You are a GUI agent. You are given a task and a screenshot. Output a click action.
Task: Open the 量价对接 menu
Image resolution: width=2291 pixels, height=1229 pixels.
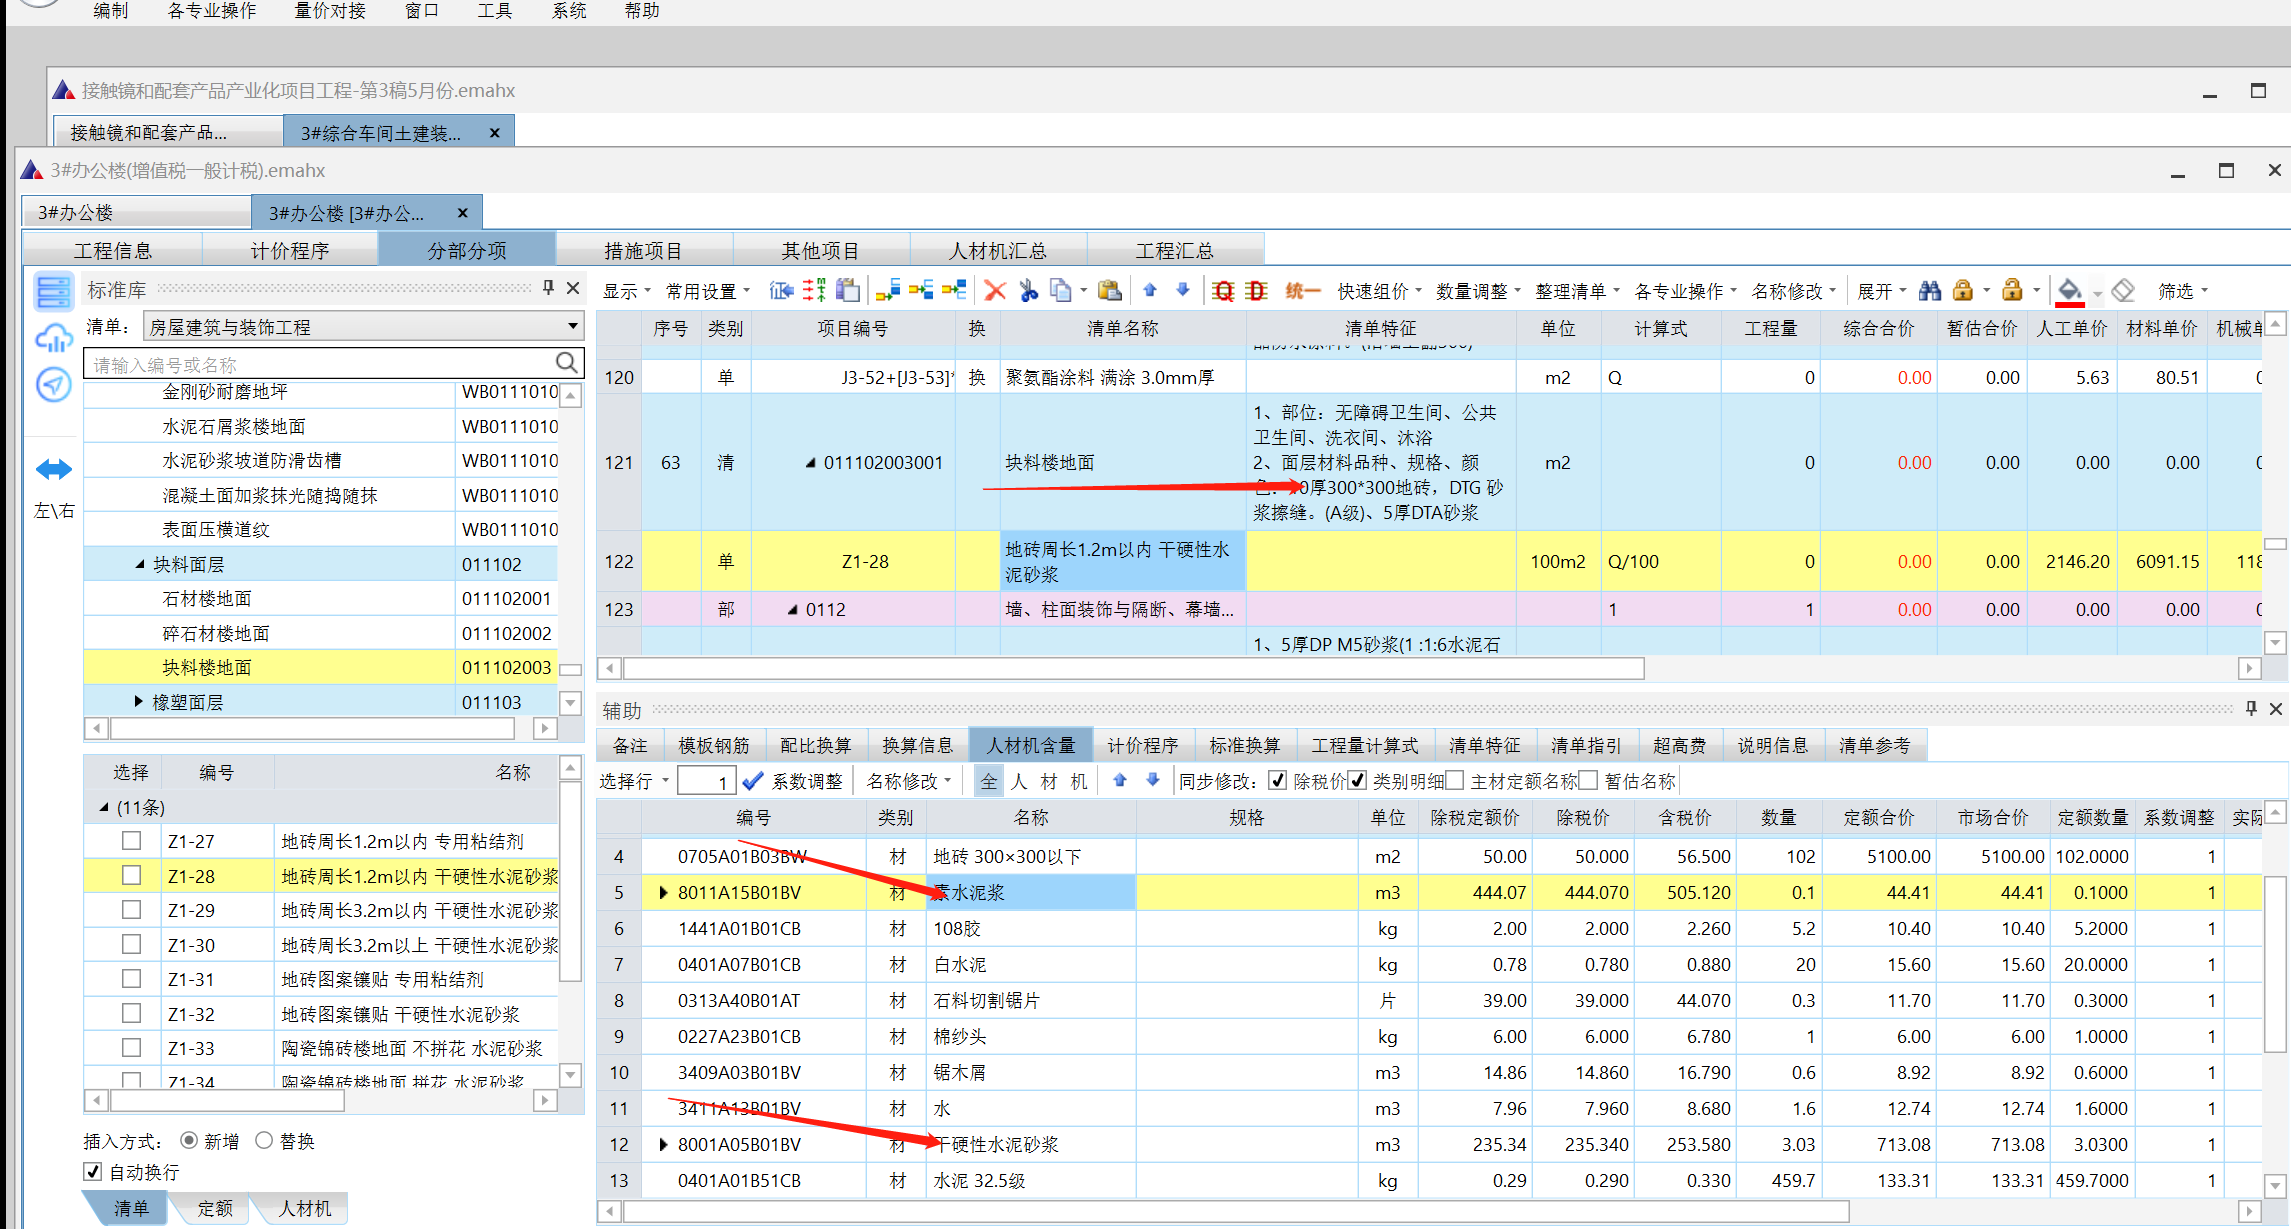pos(330,11)
